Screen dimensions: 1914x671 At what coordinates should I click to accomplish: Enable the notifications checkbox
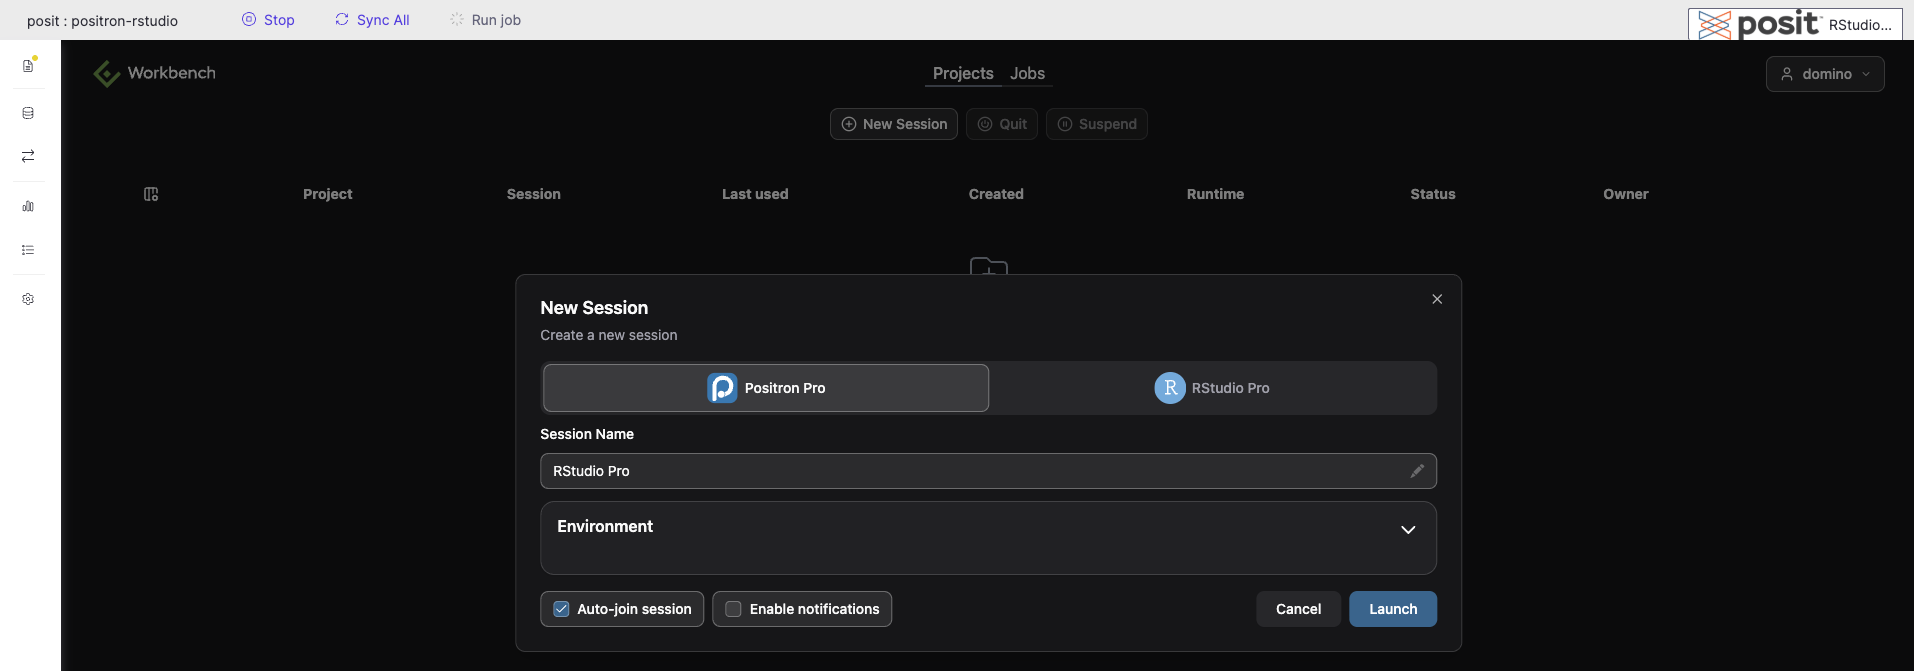pos(733,609)
